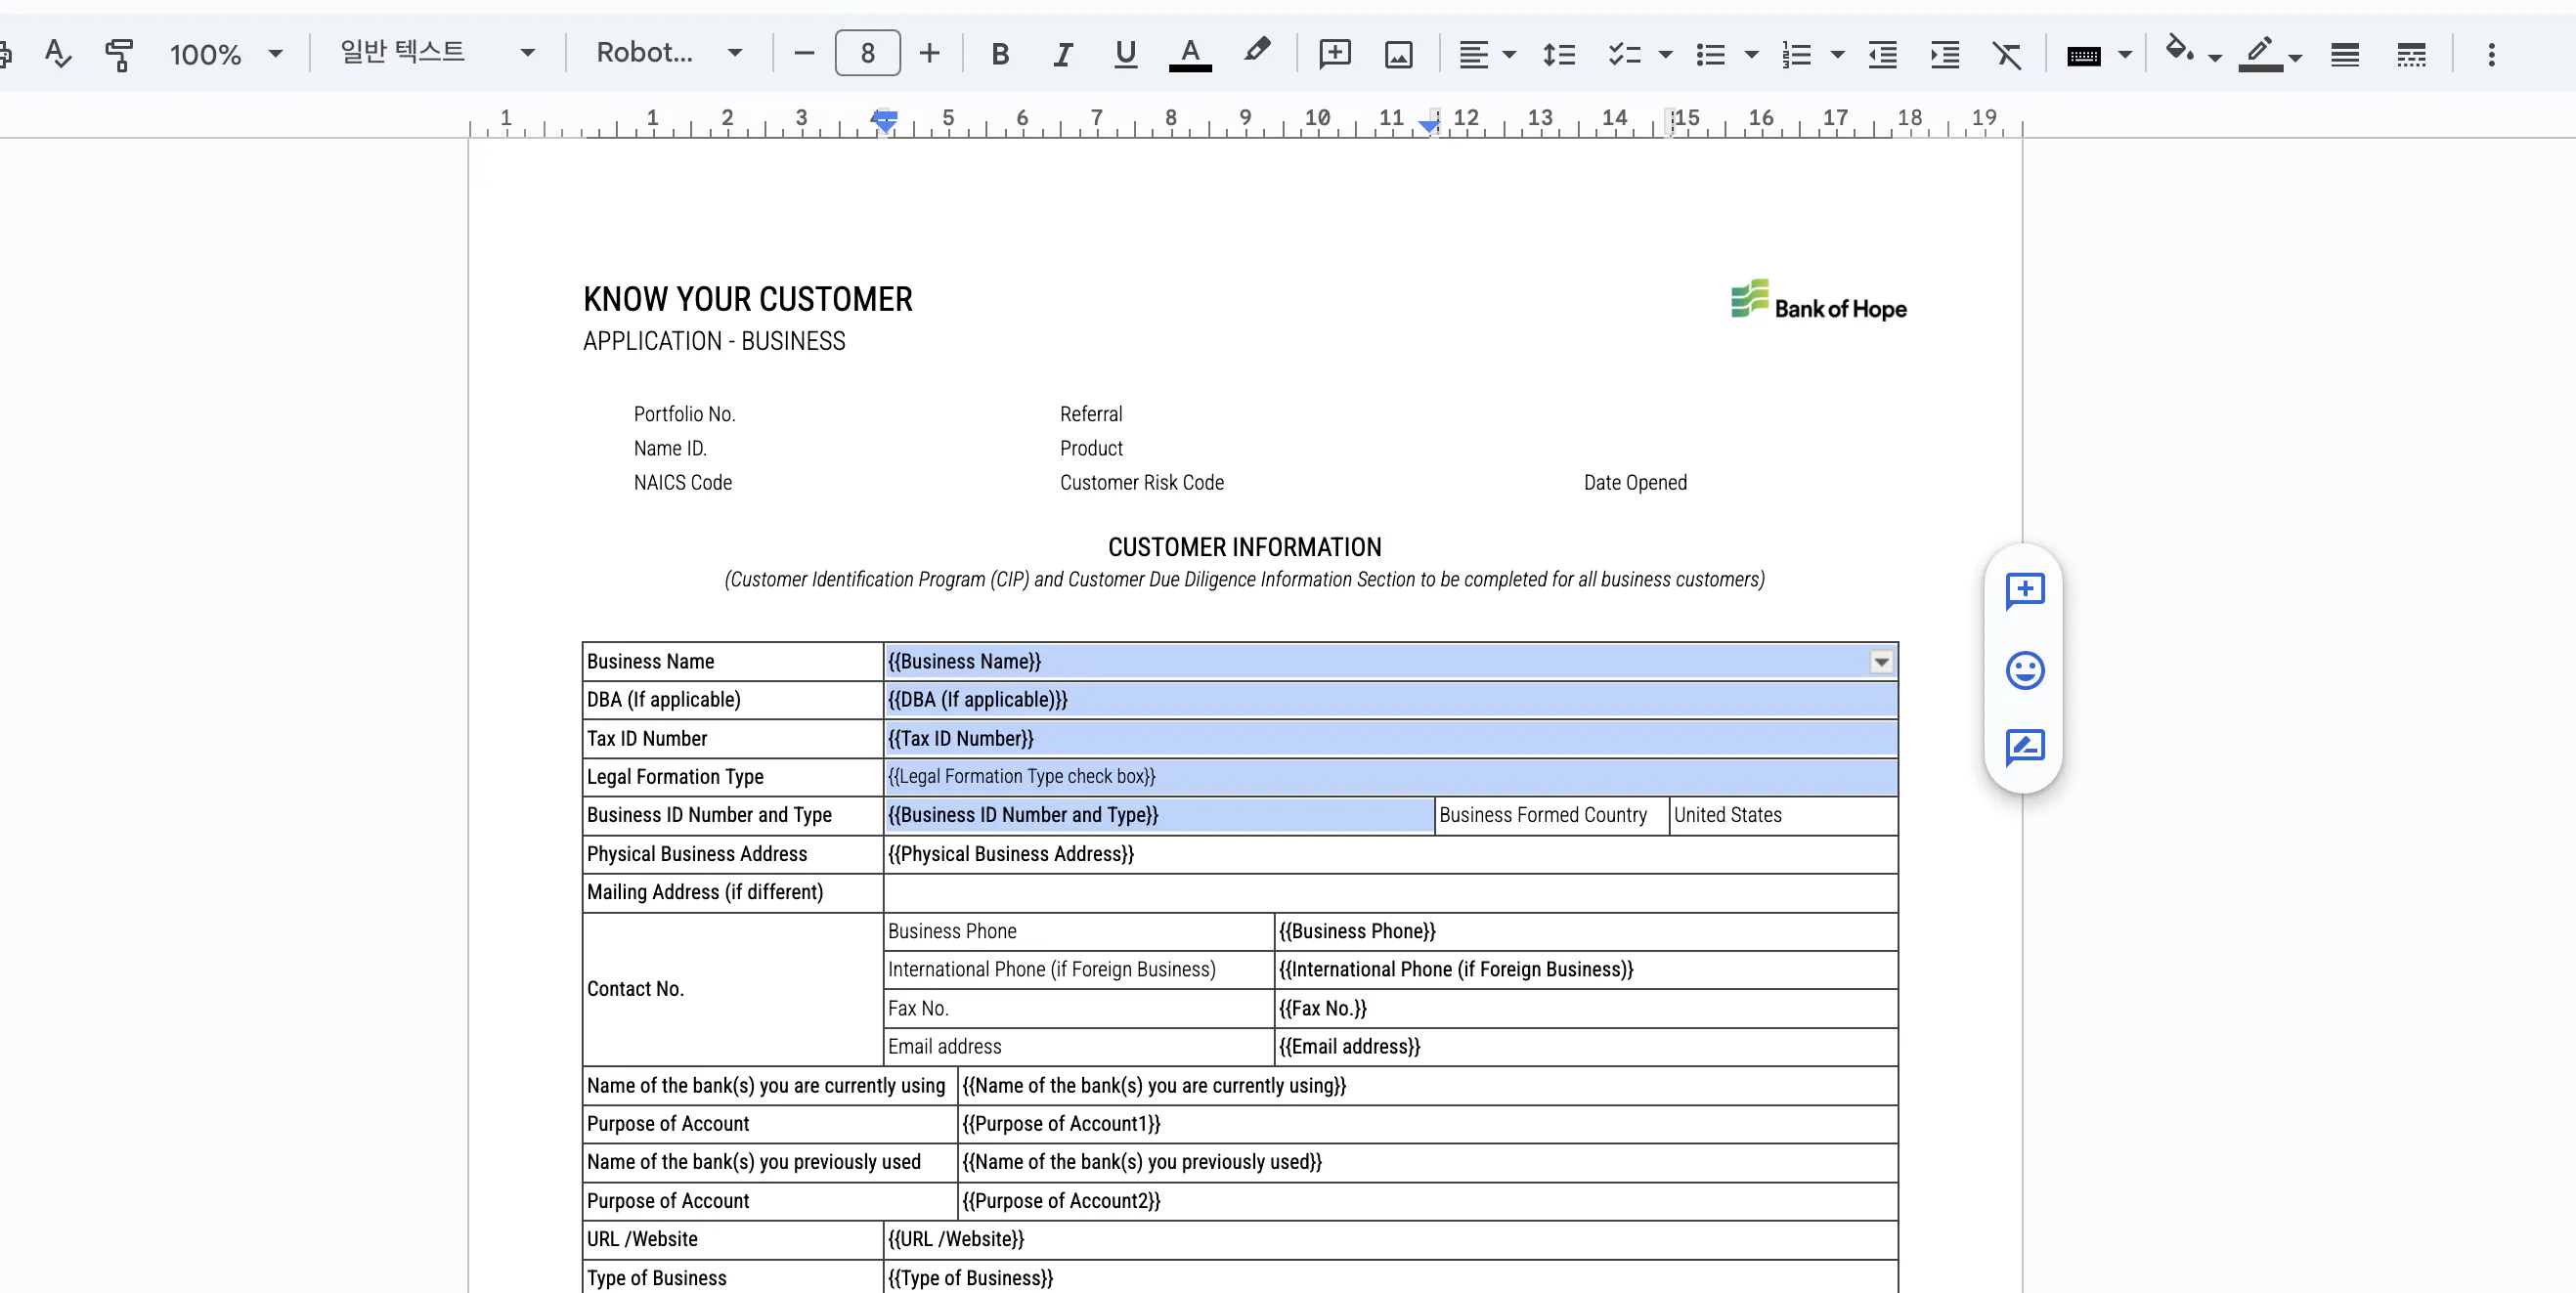
Task: Add a comment from the toolbar
Action: (x=1335, y=54)
